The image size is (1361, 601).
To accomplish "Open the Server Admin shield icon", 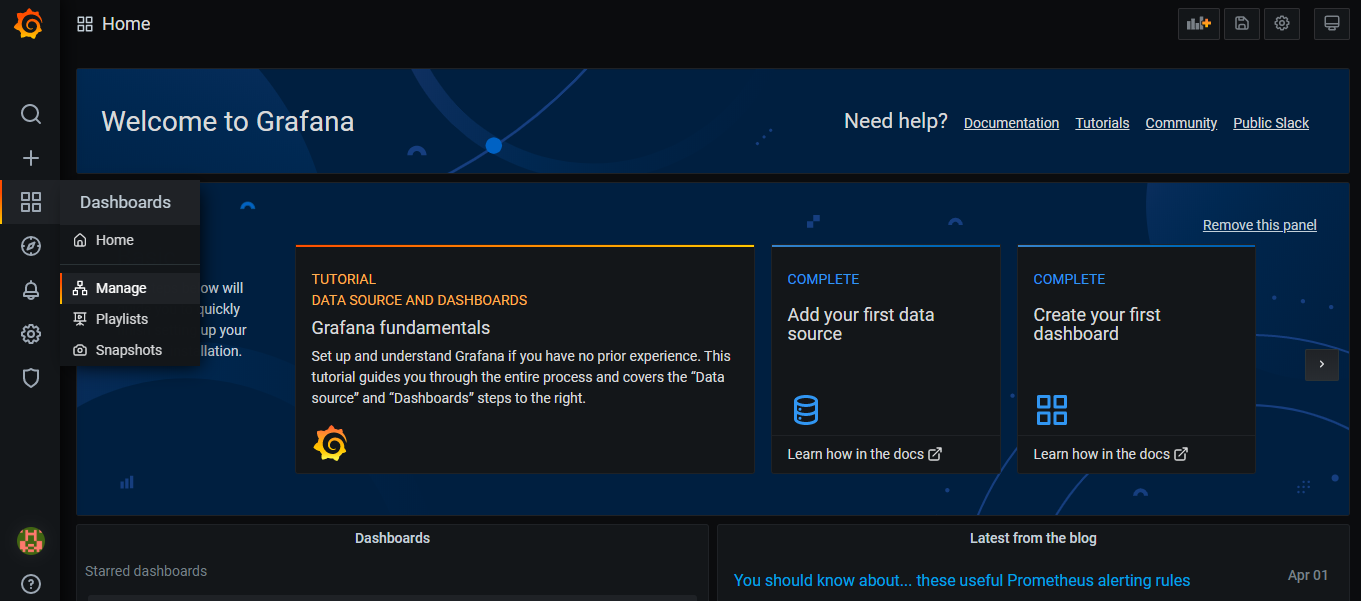I will coord(31,378).
